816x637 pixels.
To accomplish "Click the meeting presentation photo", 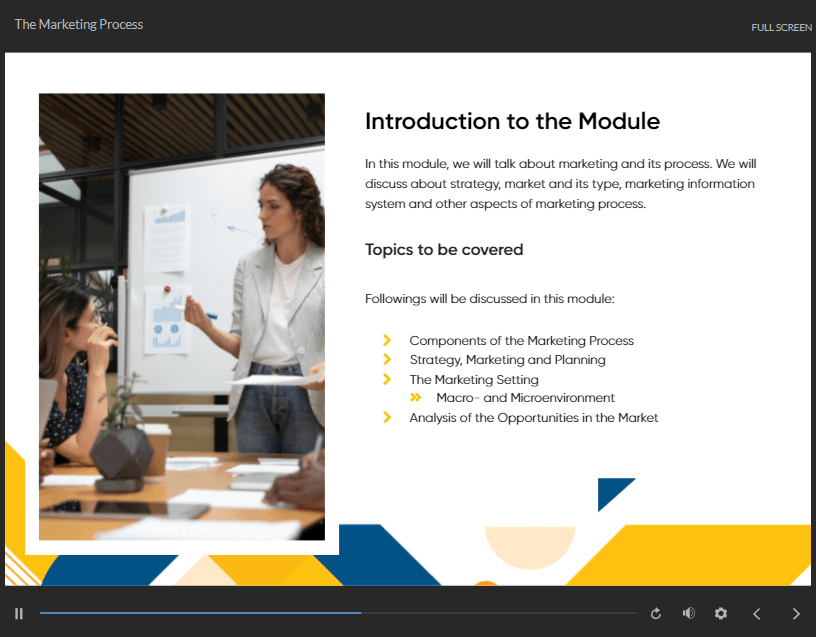I will tap(182, 317).
